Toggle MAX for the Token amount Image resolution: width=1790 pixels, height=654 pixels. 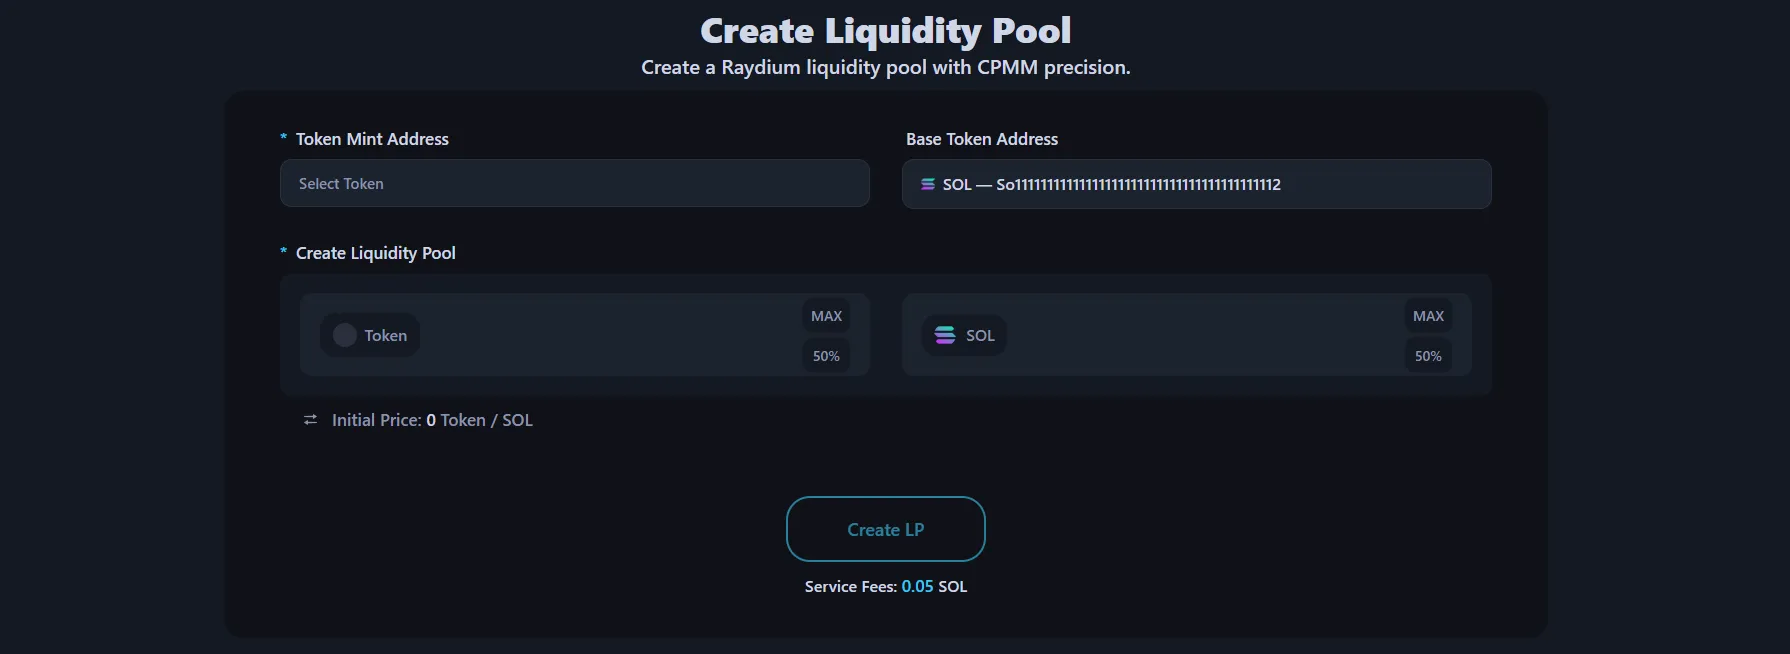coord(826,315)
